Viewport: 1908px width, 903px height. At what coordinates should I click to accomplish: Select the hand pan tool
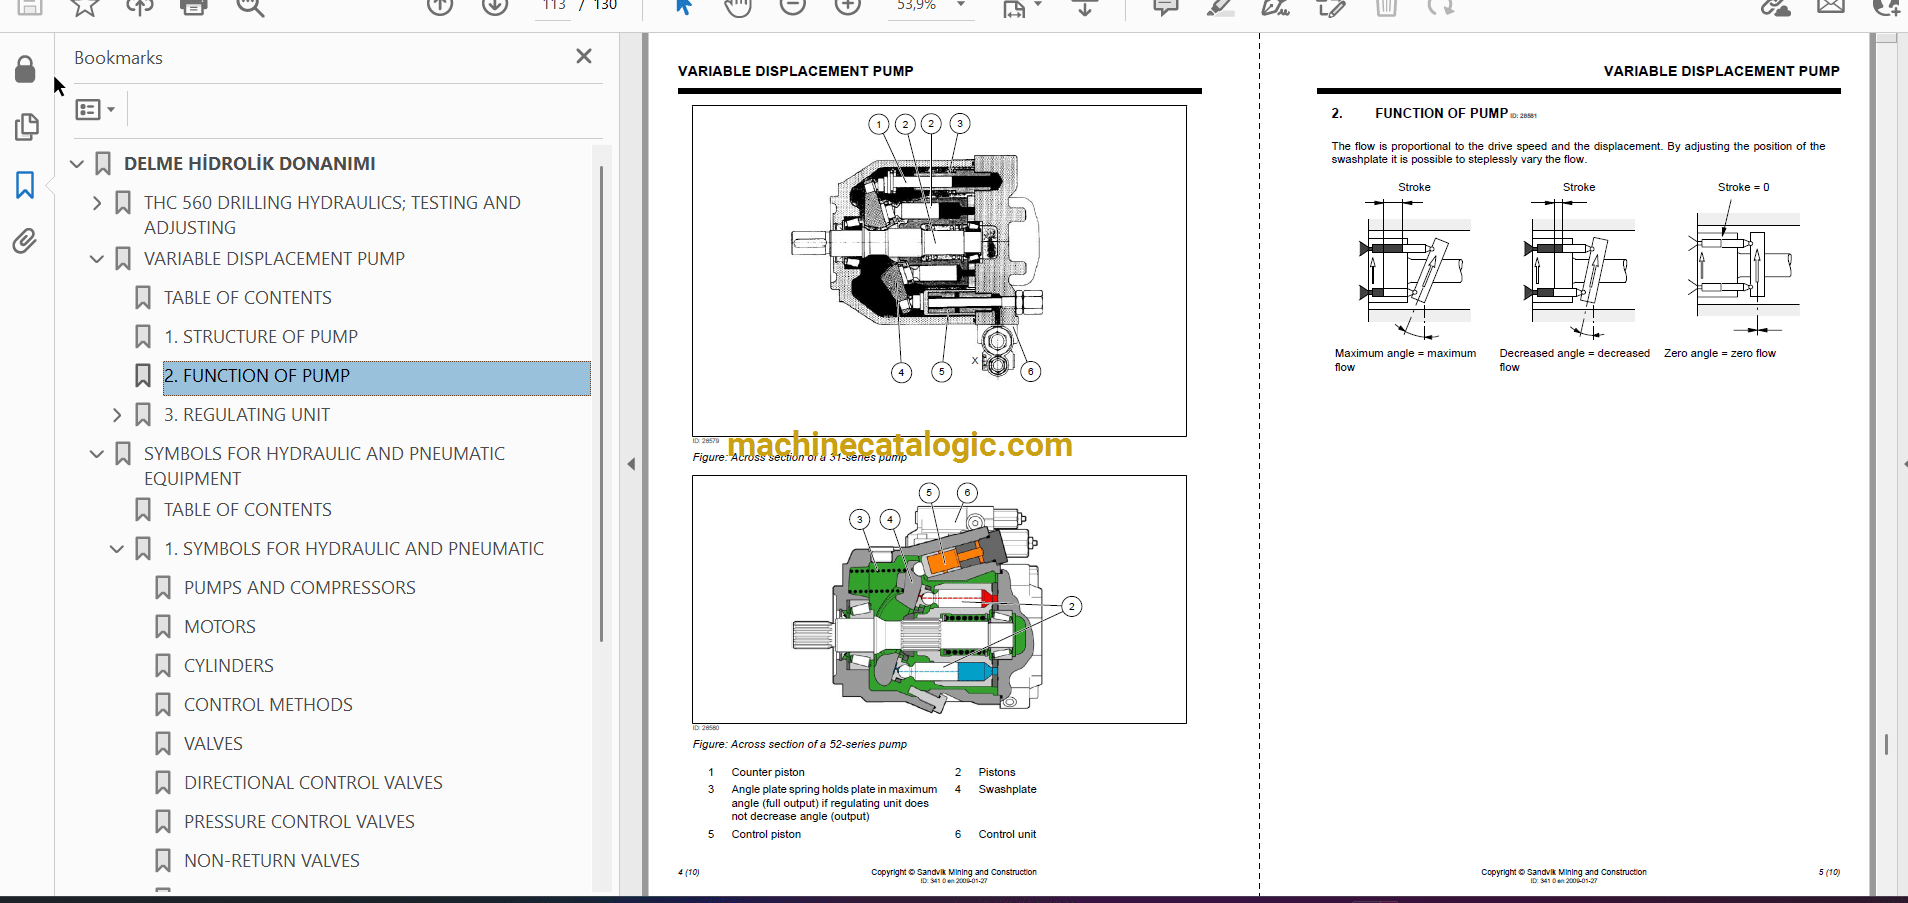pyautogui.click(x=737, y=7)
